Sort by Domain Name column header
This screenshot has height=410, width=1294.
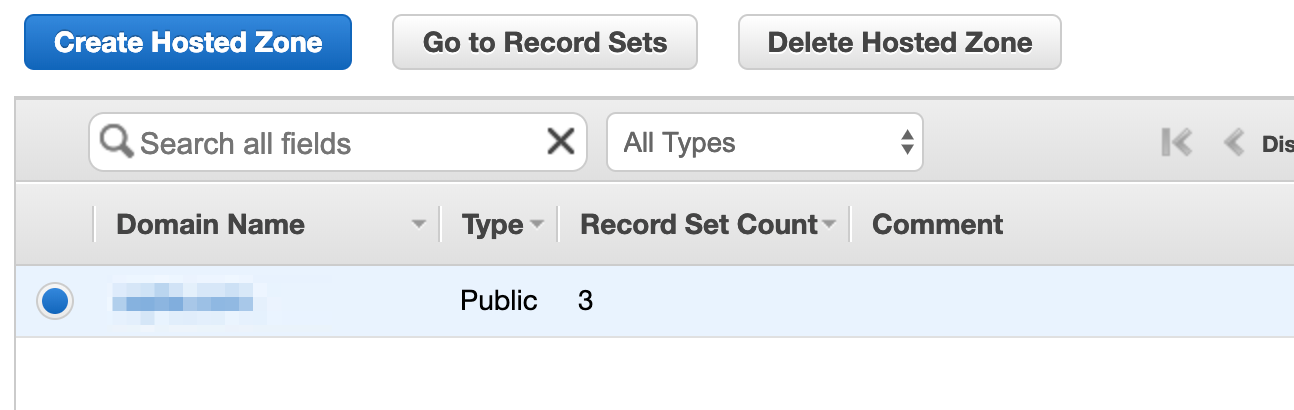pyautogui.click(x=210, y=224)
